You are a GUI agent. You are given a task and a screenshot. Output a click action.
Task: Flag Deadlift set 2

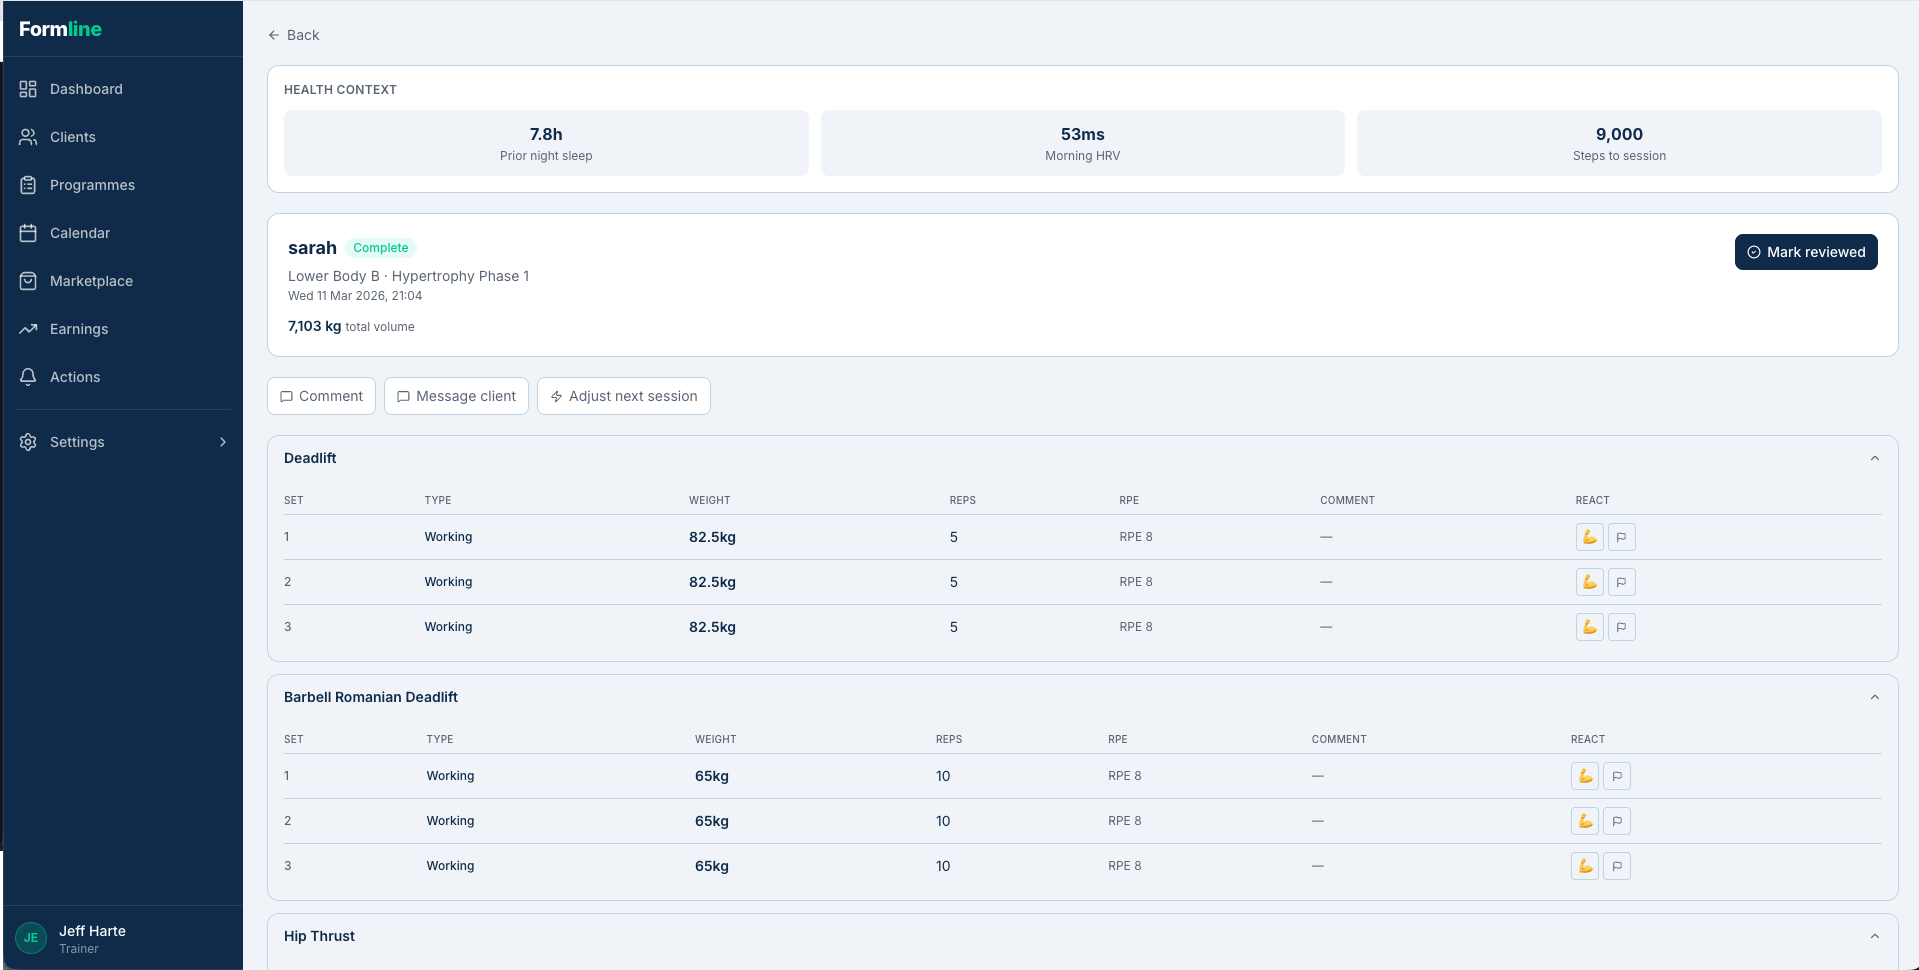[x=1621, y=582]
